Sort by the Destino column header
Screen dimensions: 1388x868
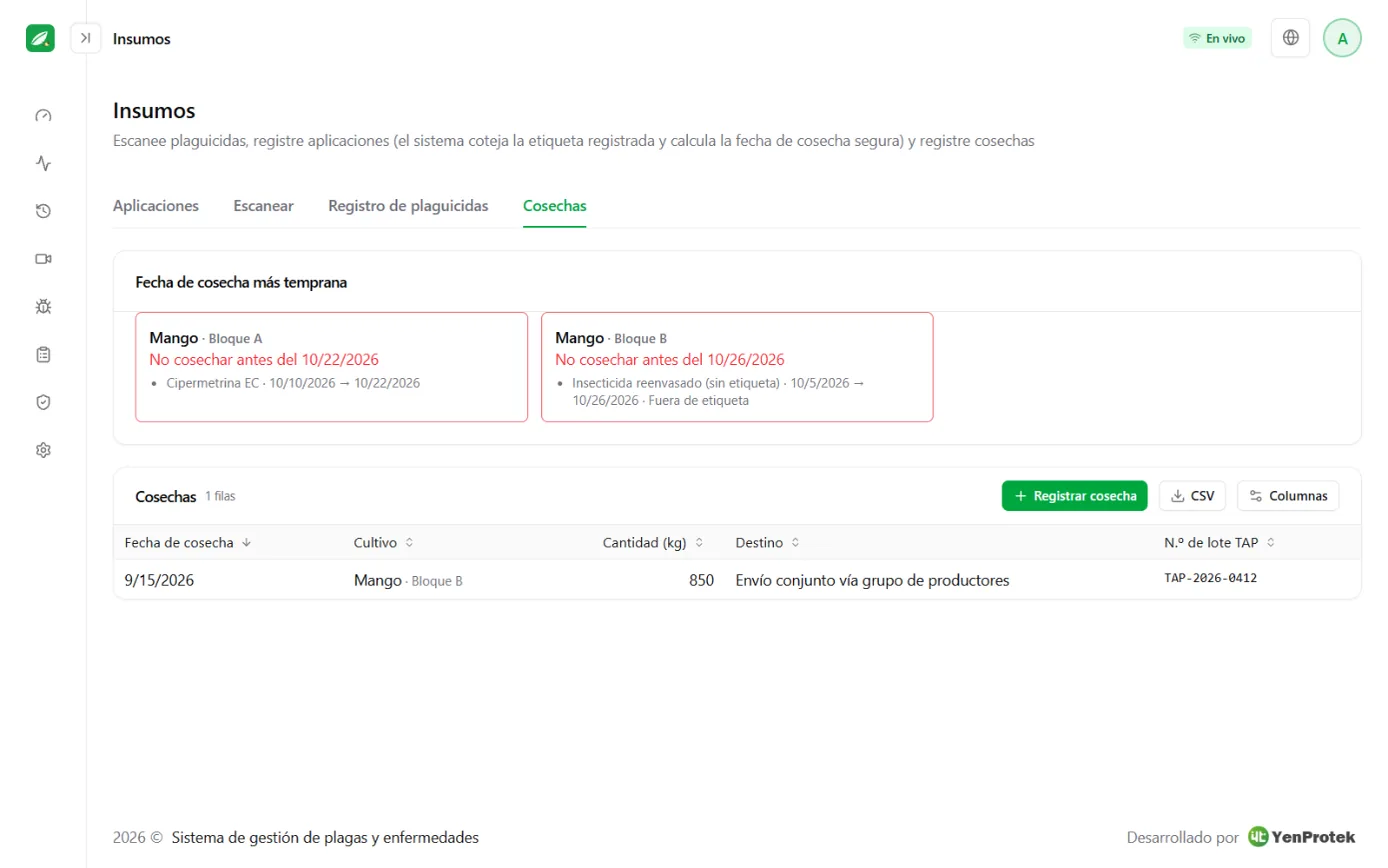pyautogui.click(x=767, y=543)
